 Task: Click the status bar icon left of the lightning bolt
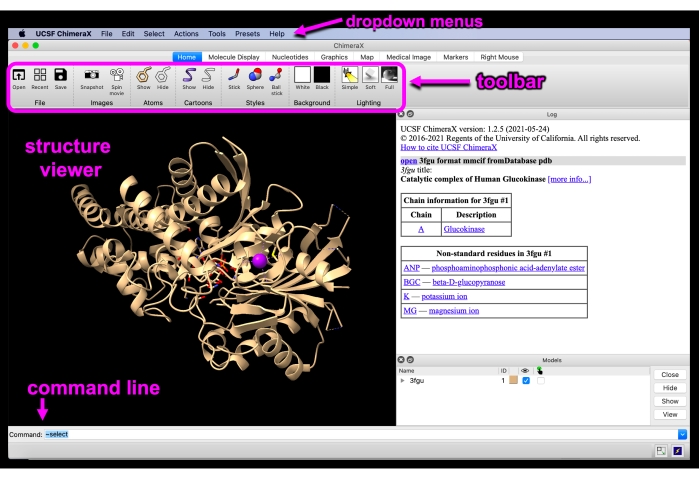pyautogui.click(x=661, y=451)
